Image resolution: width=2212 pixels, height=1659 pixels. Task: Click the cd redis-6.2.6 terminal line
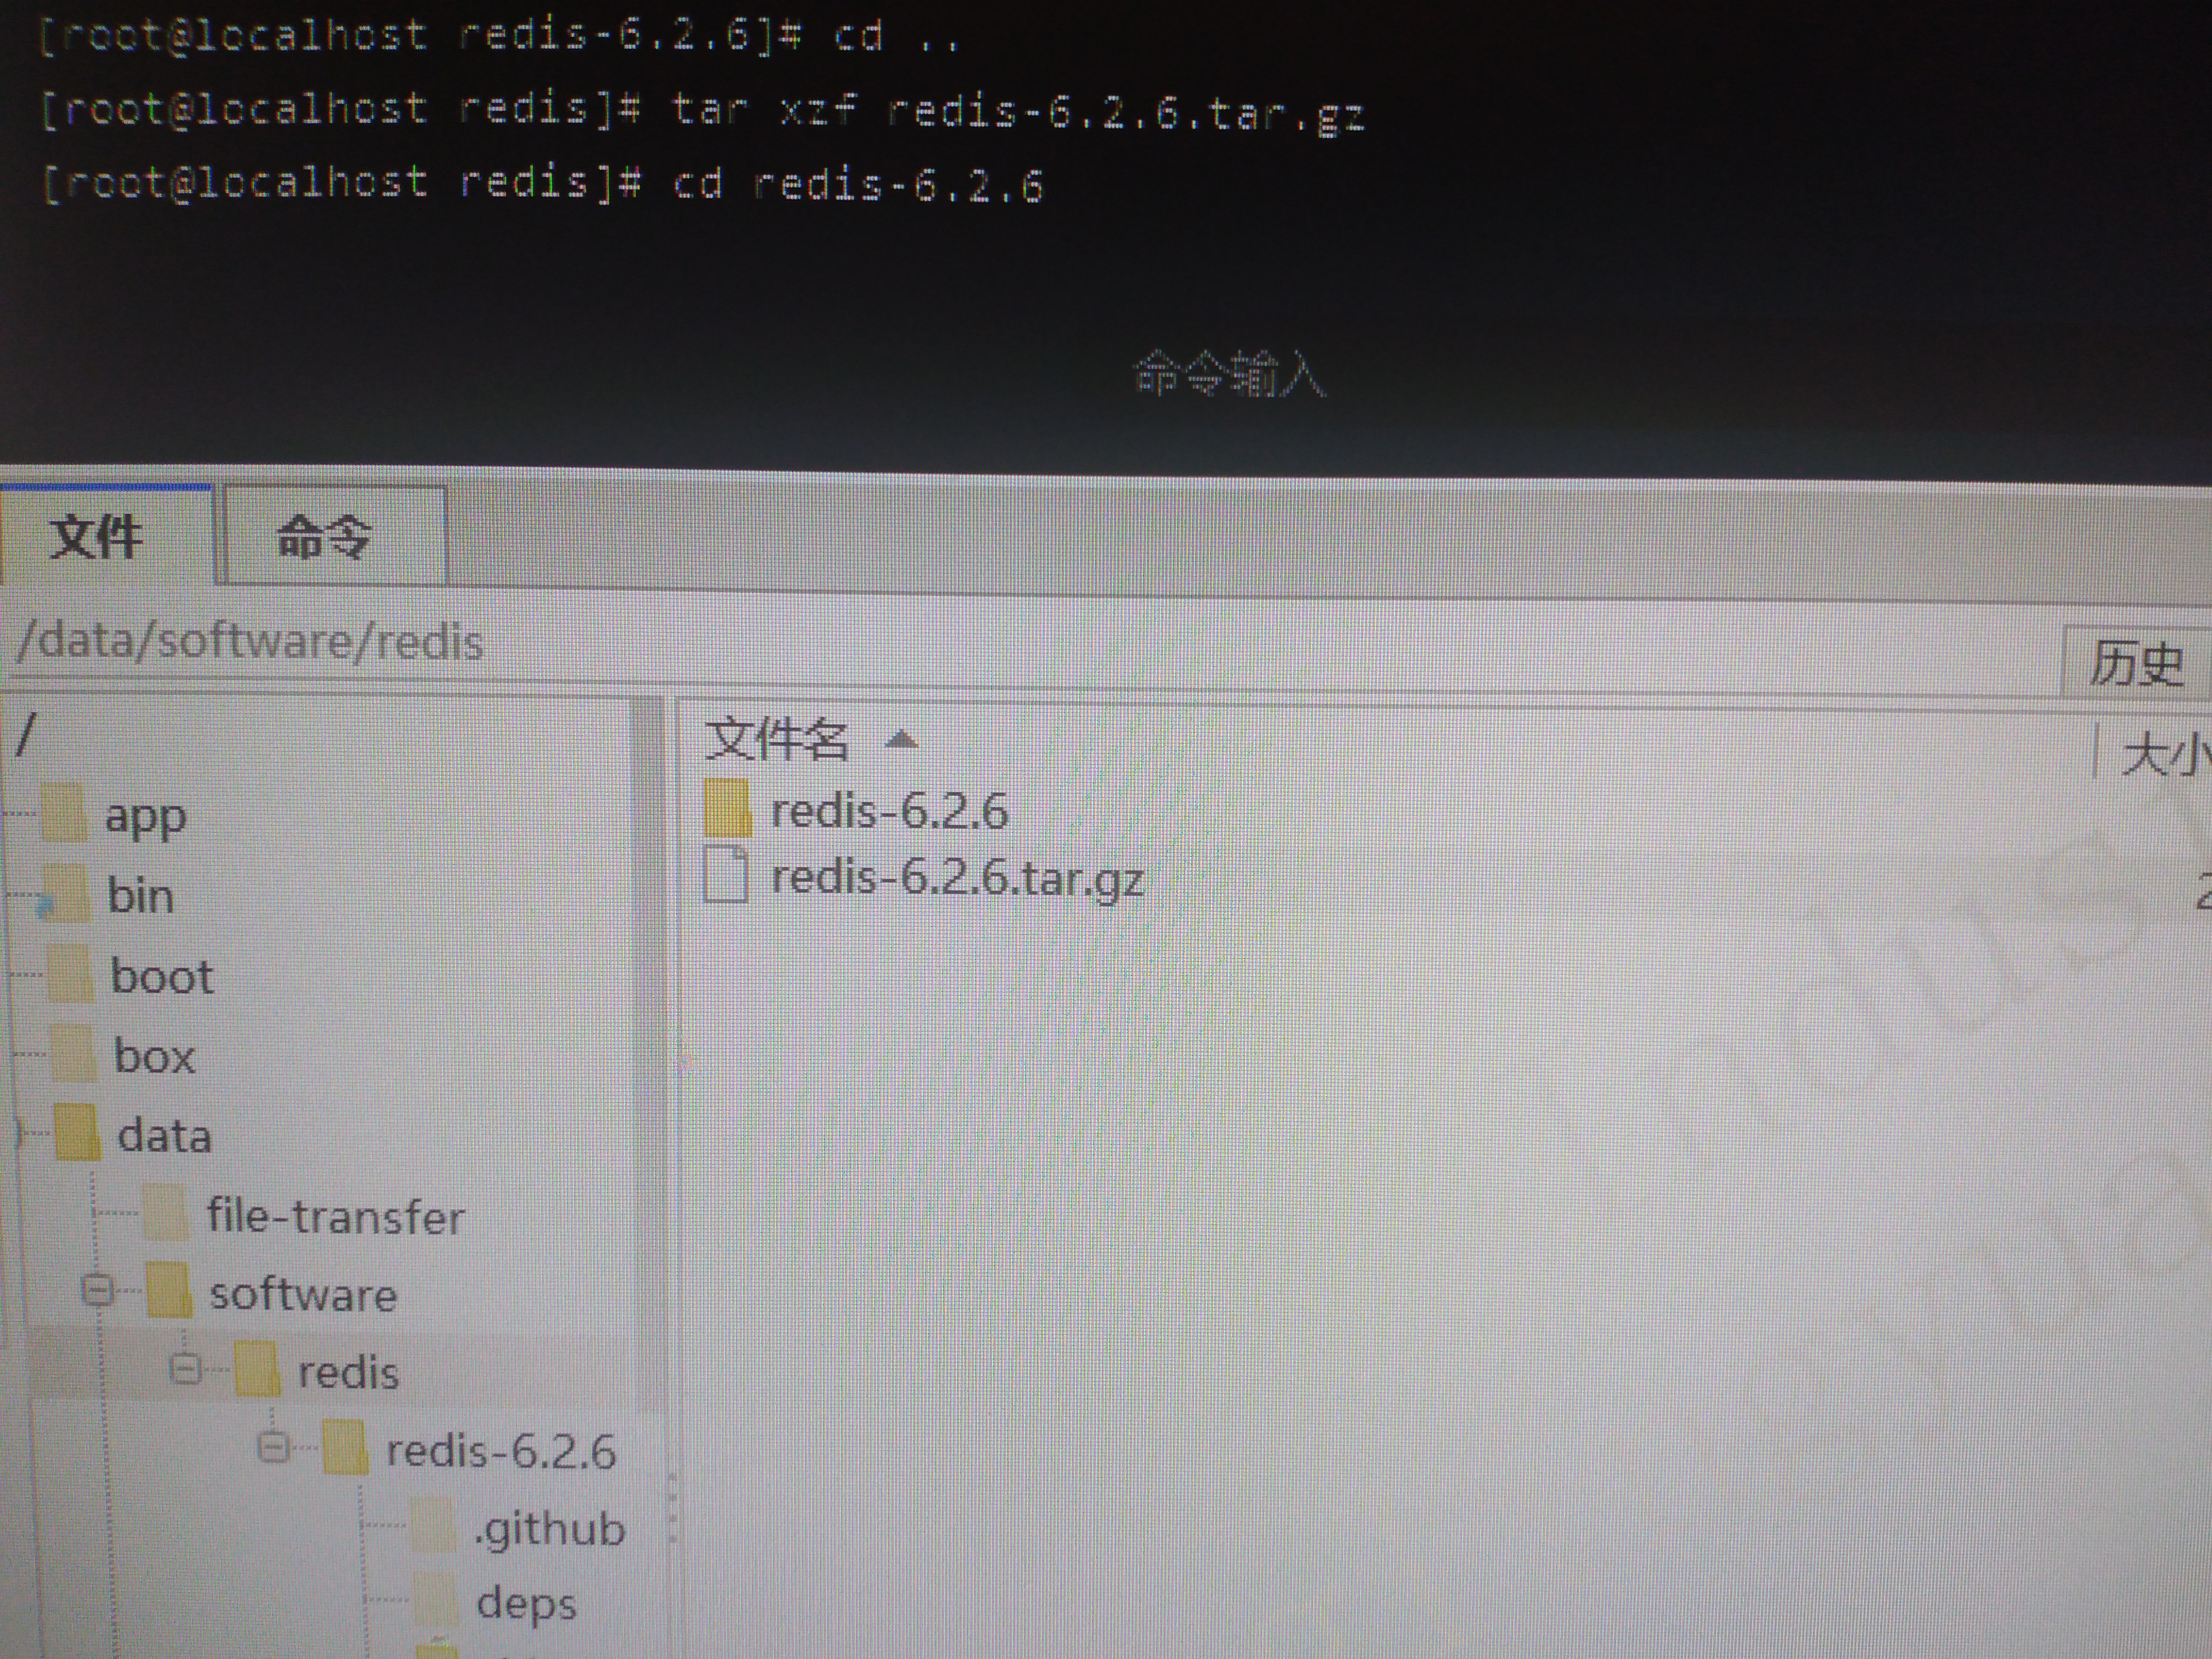[x=542, y=184]
